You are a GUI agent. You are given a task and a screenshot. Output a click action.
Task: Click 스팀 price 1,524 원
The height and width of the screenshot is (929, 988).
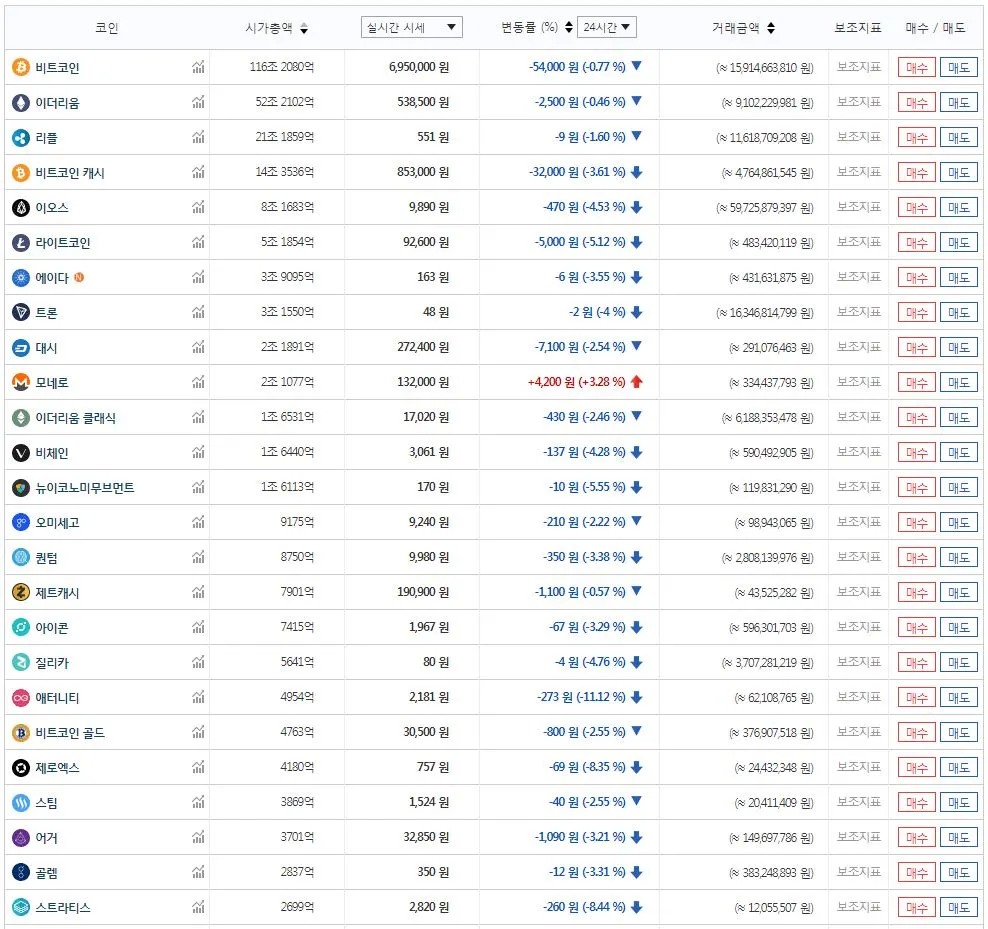[x=429, y=802]
